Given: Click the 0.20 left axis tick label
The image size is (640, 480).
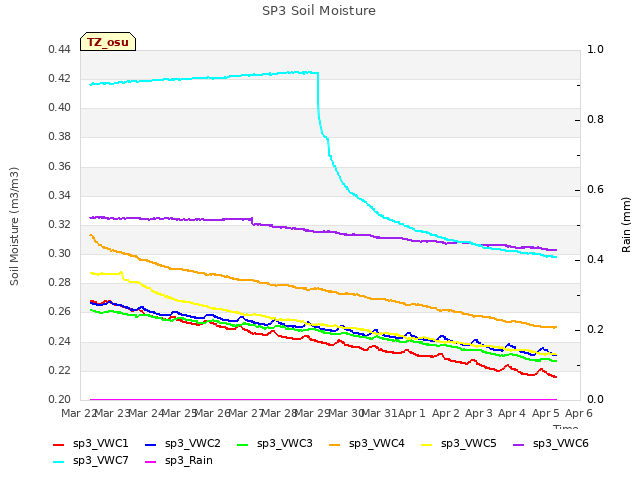Looking at the screenshot, I should tap(59, 400).
